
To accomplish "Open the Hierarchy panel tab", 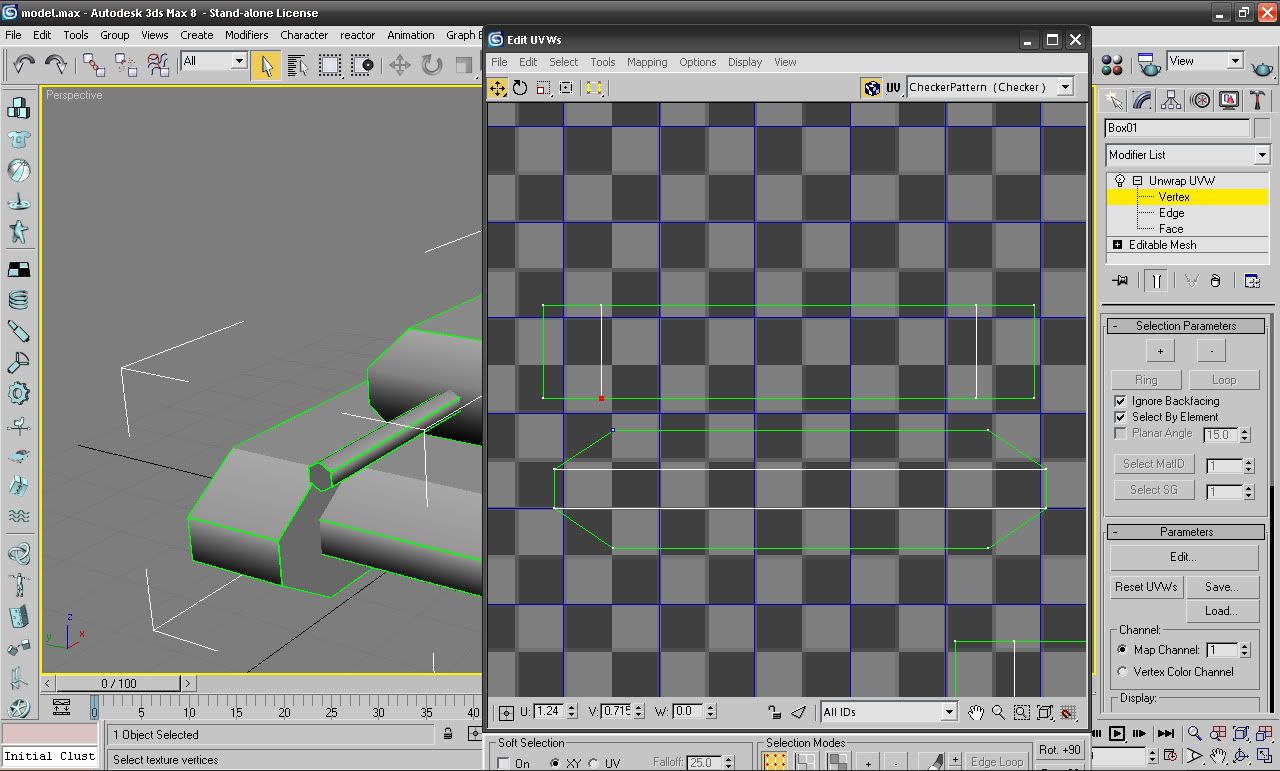I will [1170, 100].
